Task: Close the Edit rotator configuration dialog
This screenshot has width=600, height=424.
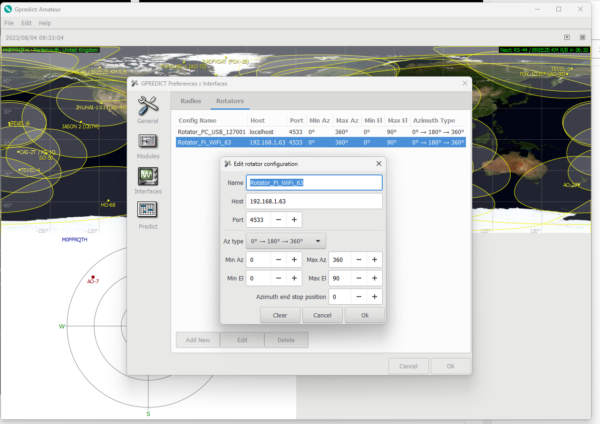Action: [x=378, y=163]
